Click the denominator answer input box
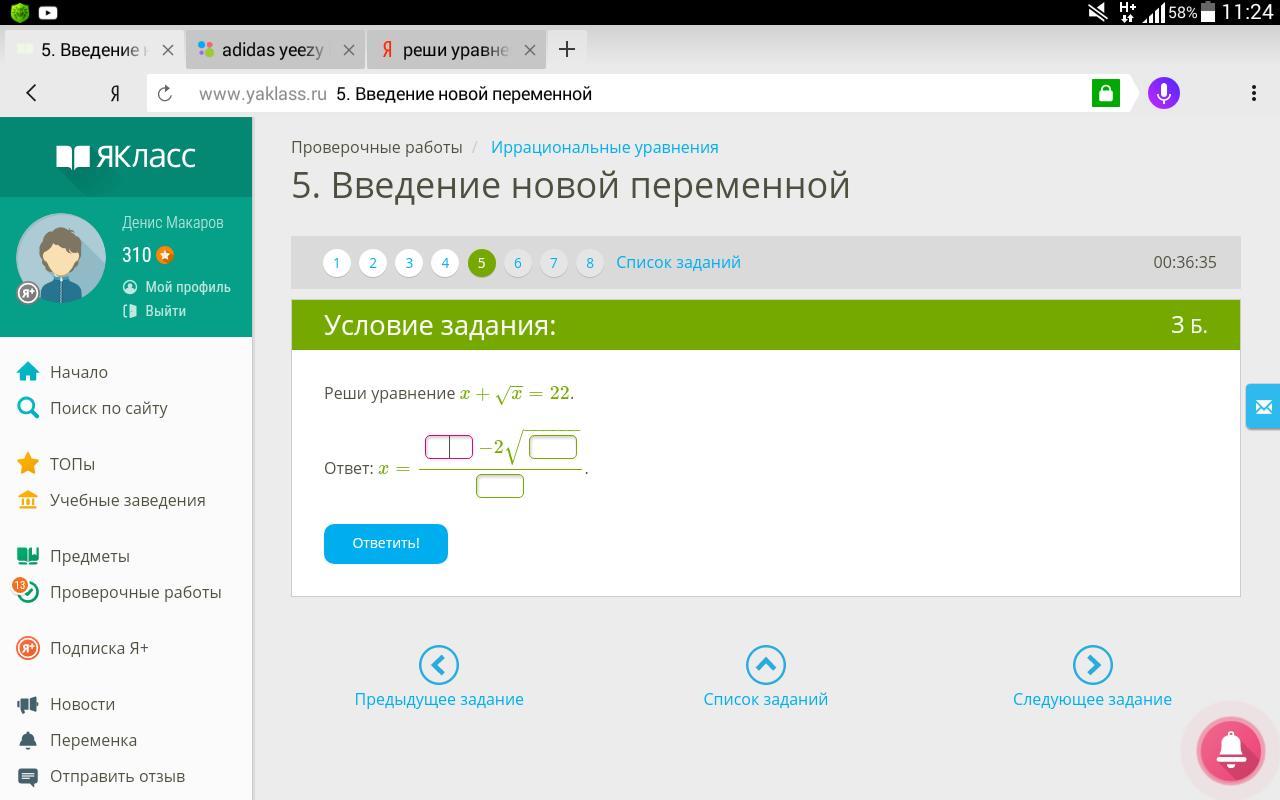Viewport: 1280px width, 800px height. [x=500, y=486]
